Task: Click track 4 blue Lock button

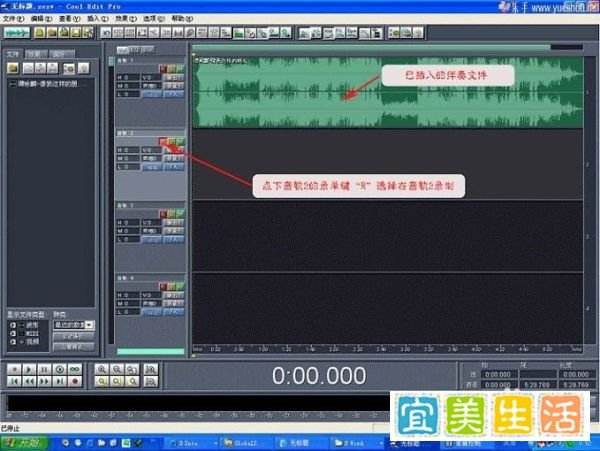Action: coord(152,312)
